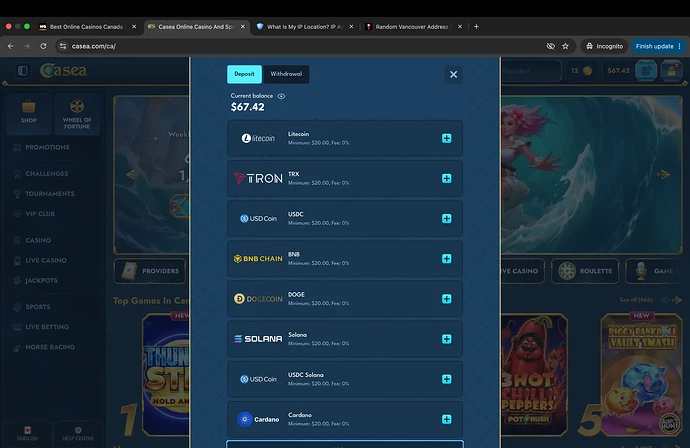Click the Dogecoin logo

tap(258, 299)
